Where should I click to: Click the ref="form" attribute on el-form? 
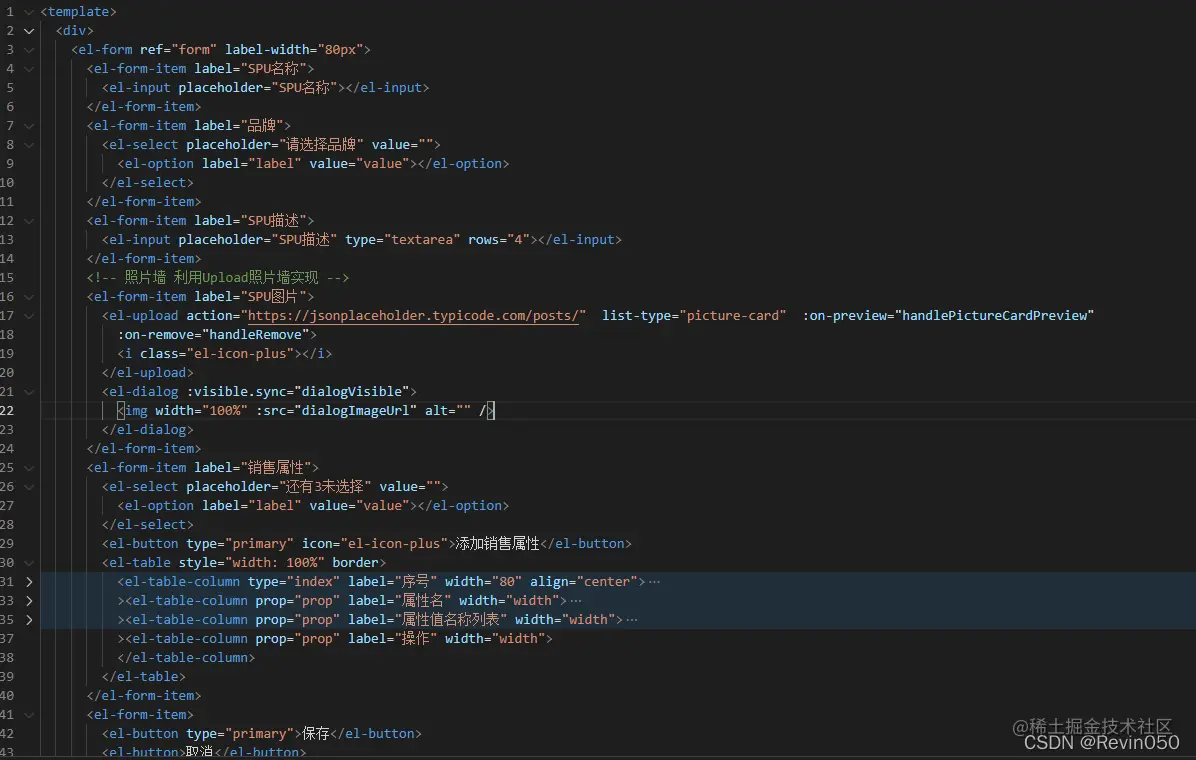pyautogui.click(x=178, y=50)
